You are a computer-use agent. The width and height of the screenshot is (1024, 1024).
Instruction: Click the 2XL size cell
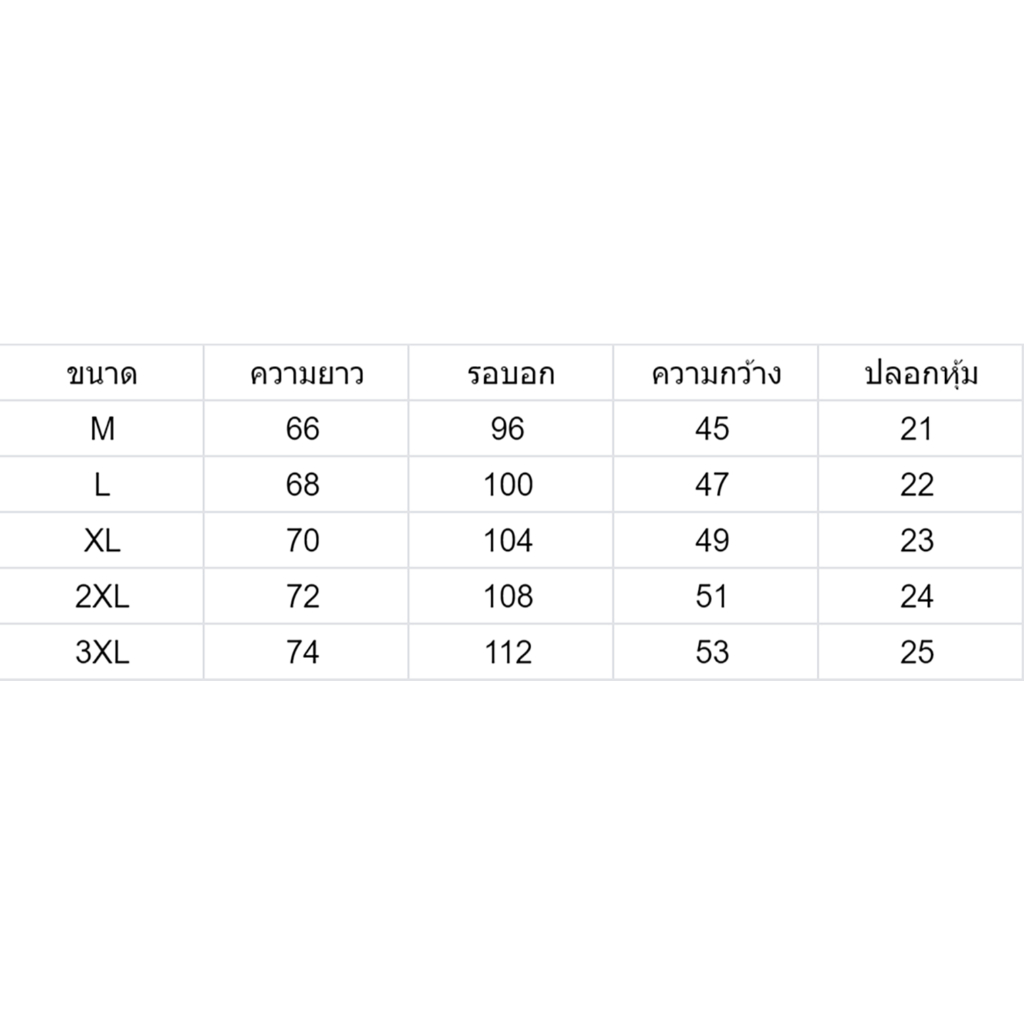102,596
